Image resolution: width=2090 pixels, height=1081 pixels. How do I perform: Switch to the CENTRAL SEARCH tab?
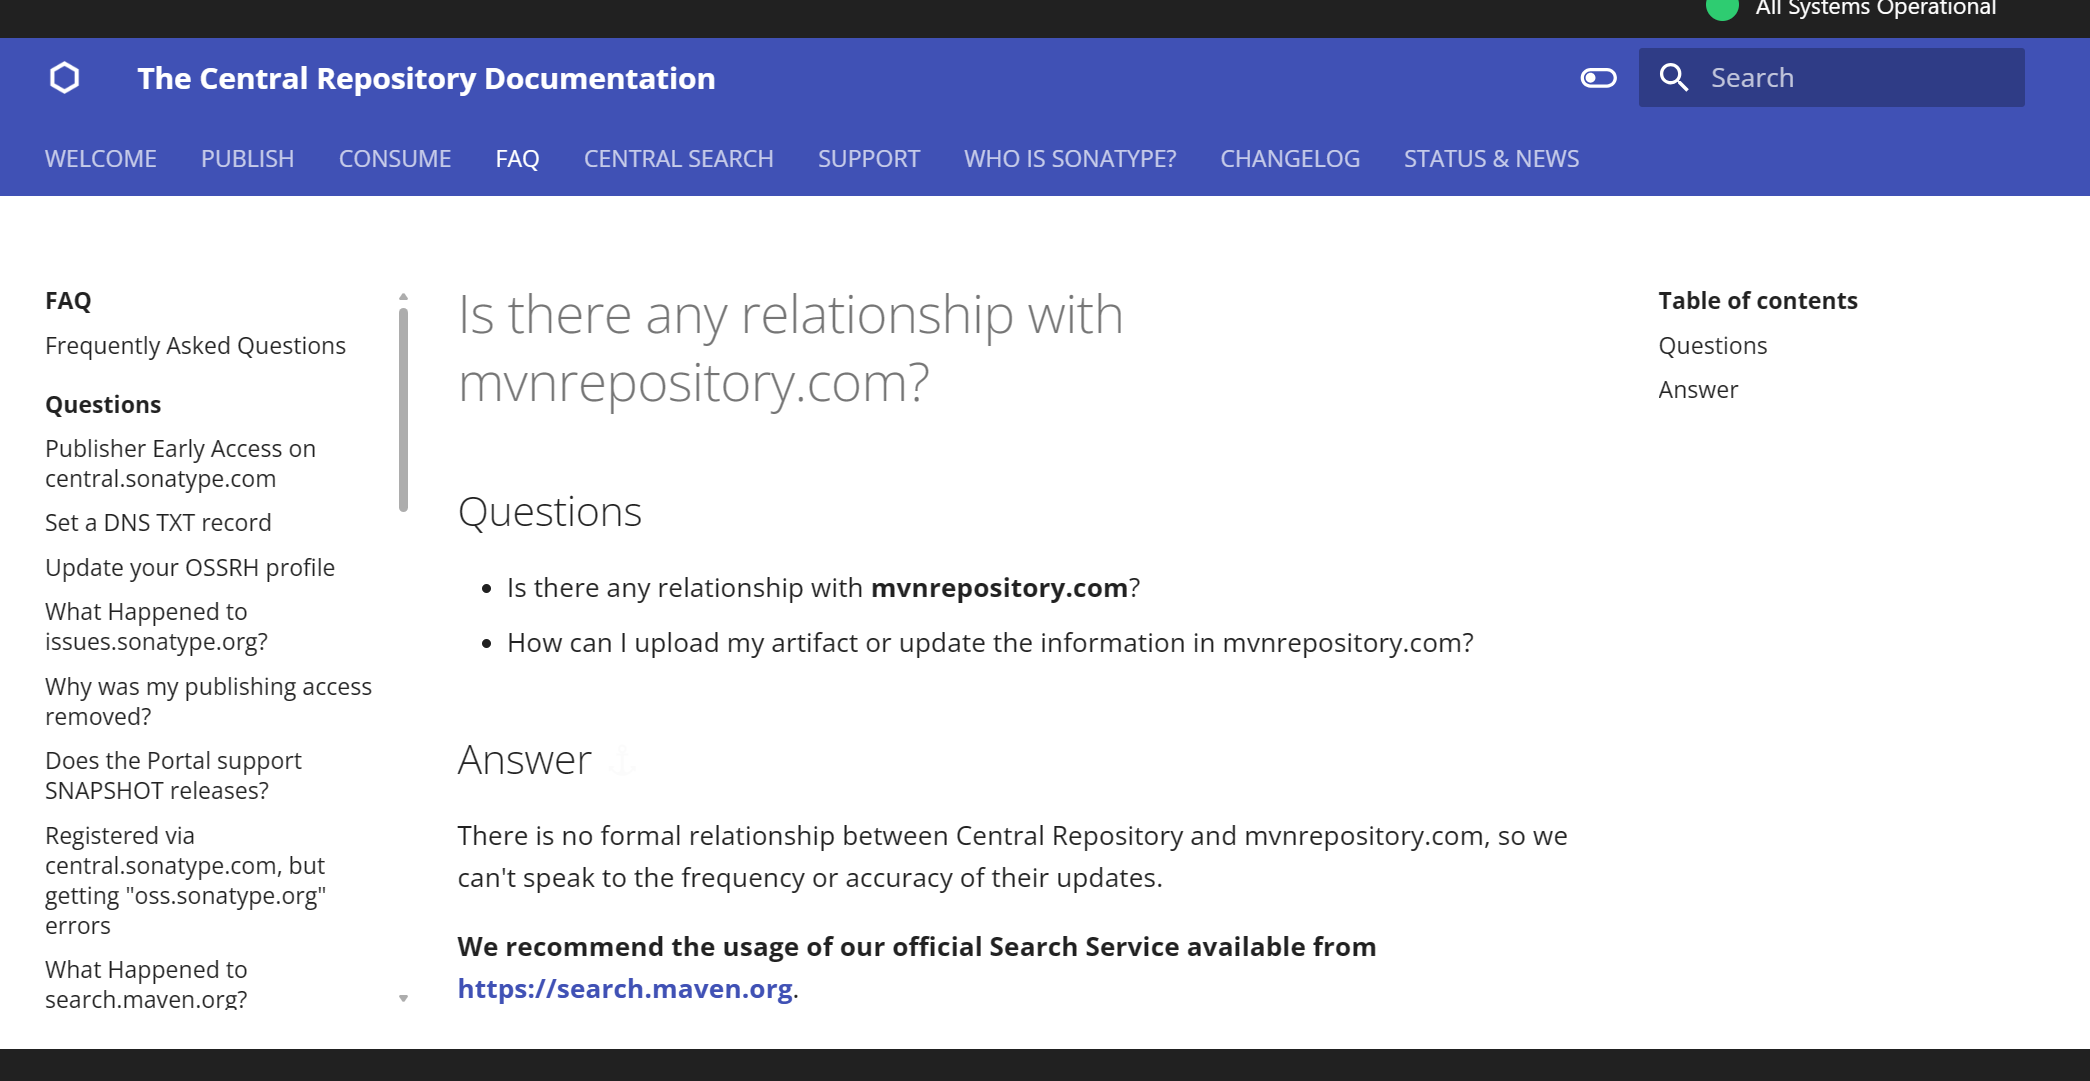(678, 159)
